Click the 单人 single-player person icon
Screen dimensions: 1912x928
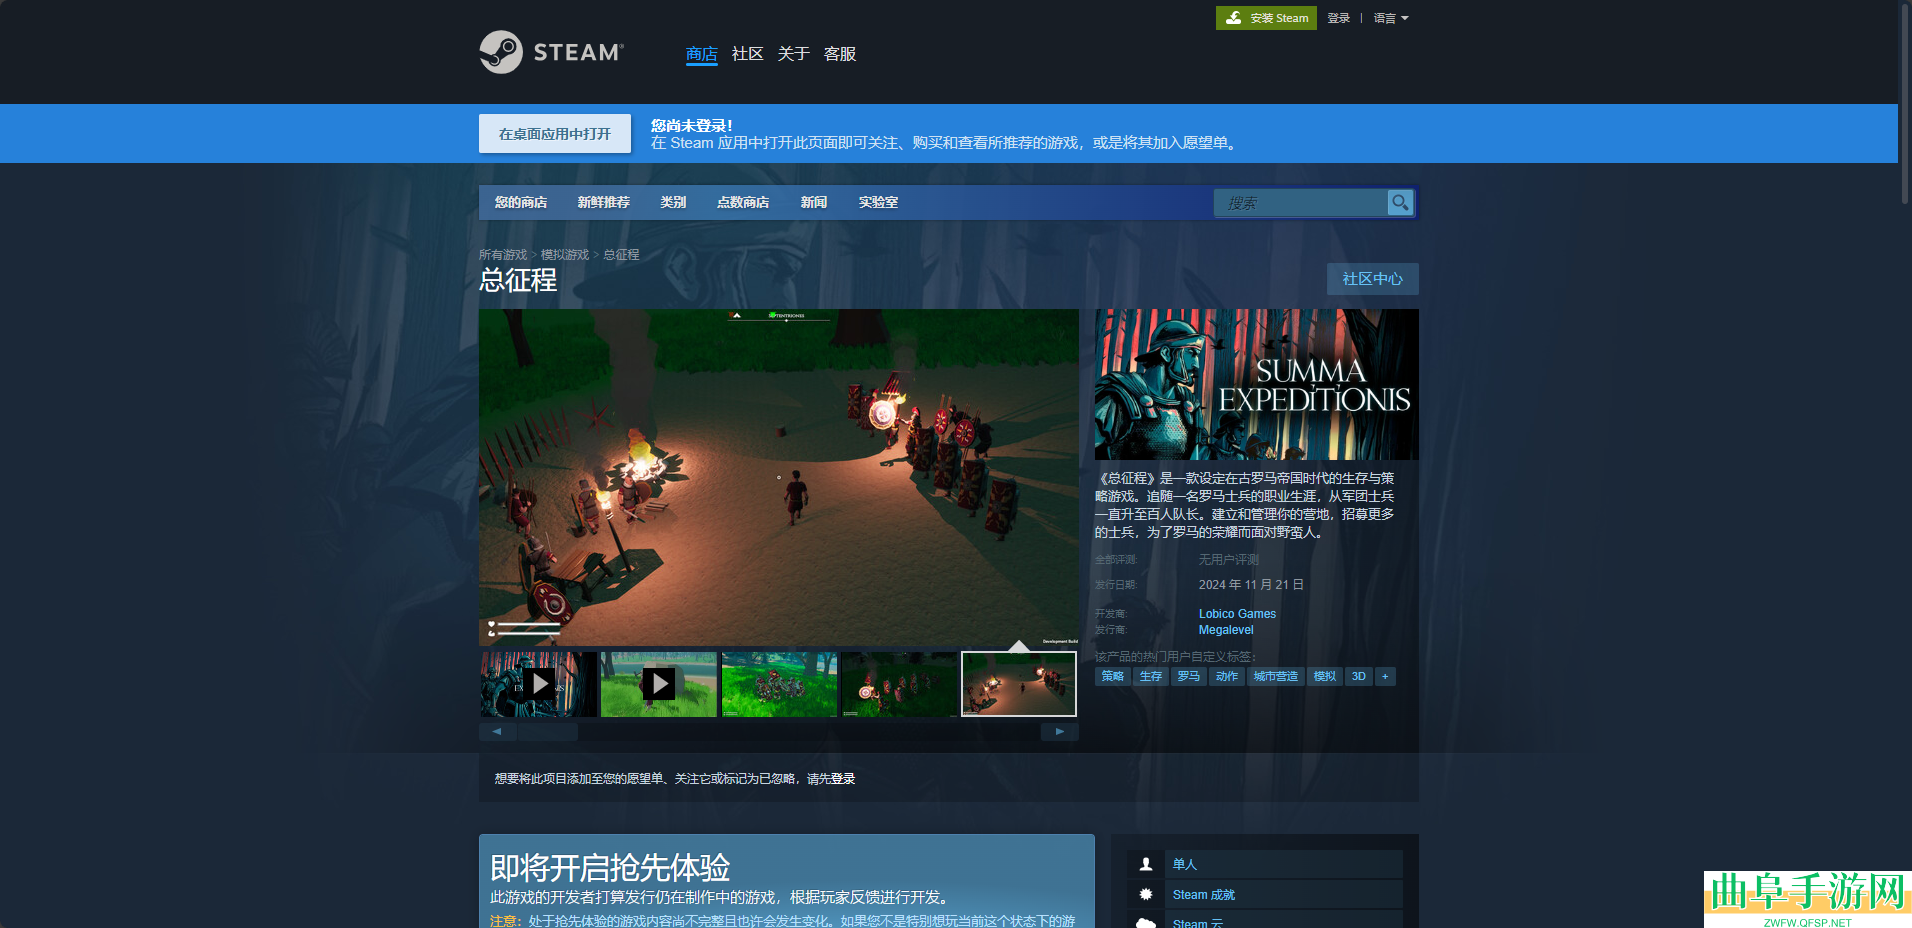point(1146,864)
